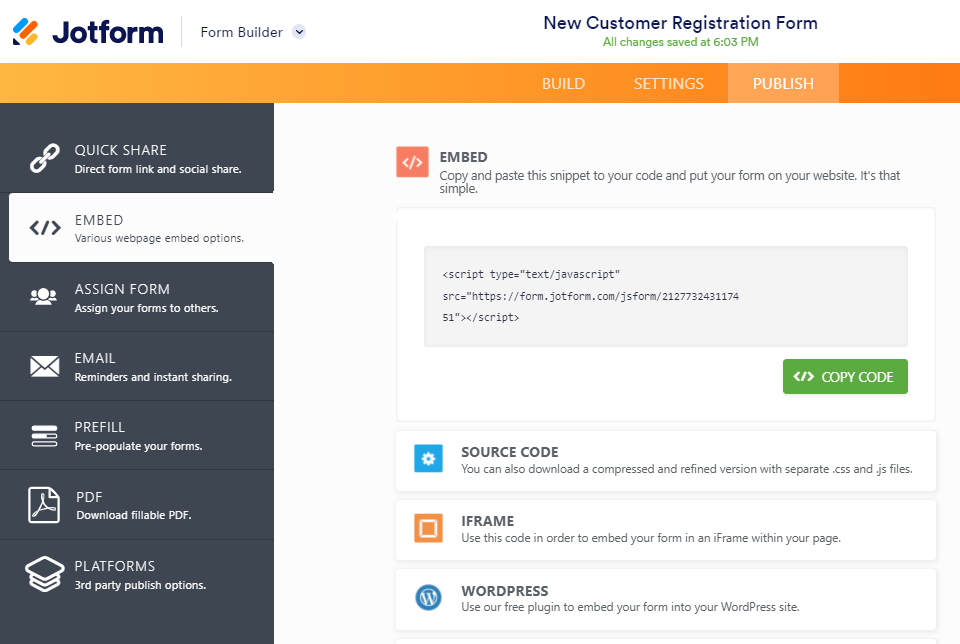The width and height of the screenshot is (960, 644).
Task: Open the PLATFORMS sidebar section
Action: pyautogui.click(x=137, y=575)
